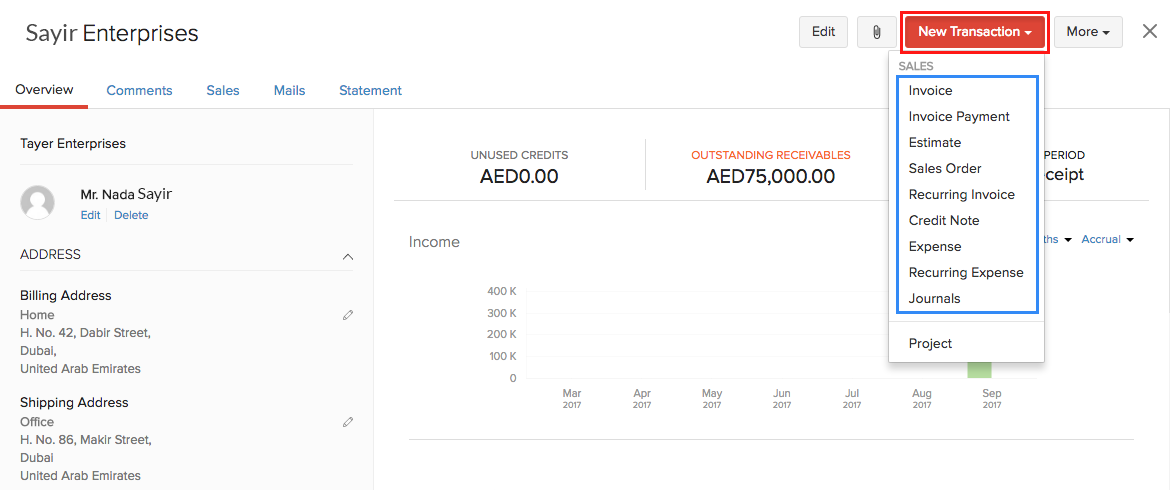This screenshot has height=490, width=1170.
Task: Edit the Billing Address with pencil icon
Action: tap(348, 315)
